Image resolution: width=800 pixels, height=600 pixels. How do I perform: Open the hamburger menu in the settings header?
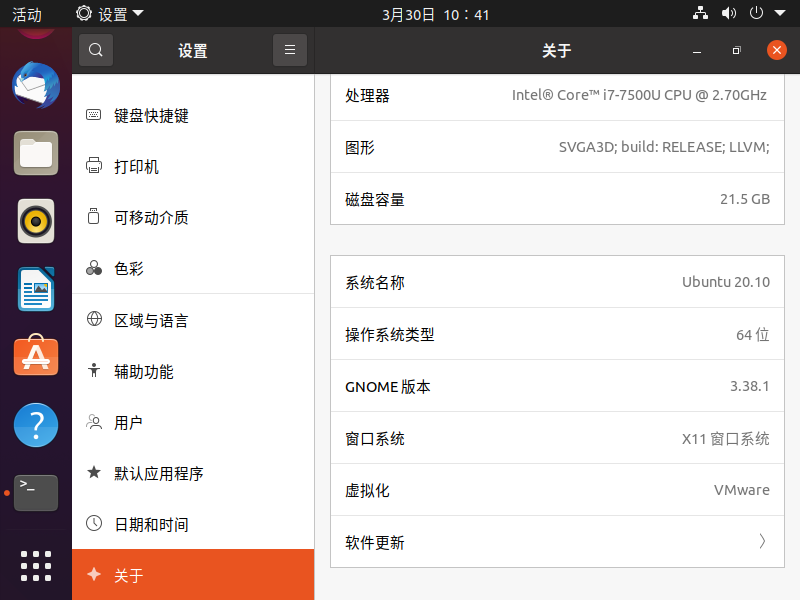tap(290, 50)
